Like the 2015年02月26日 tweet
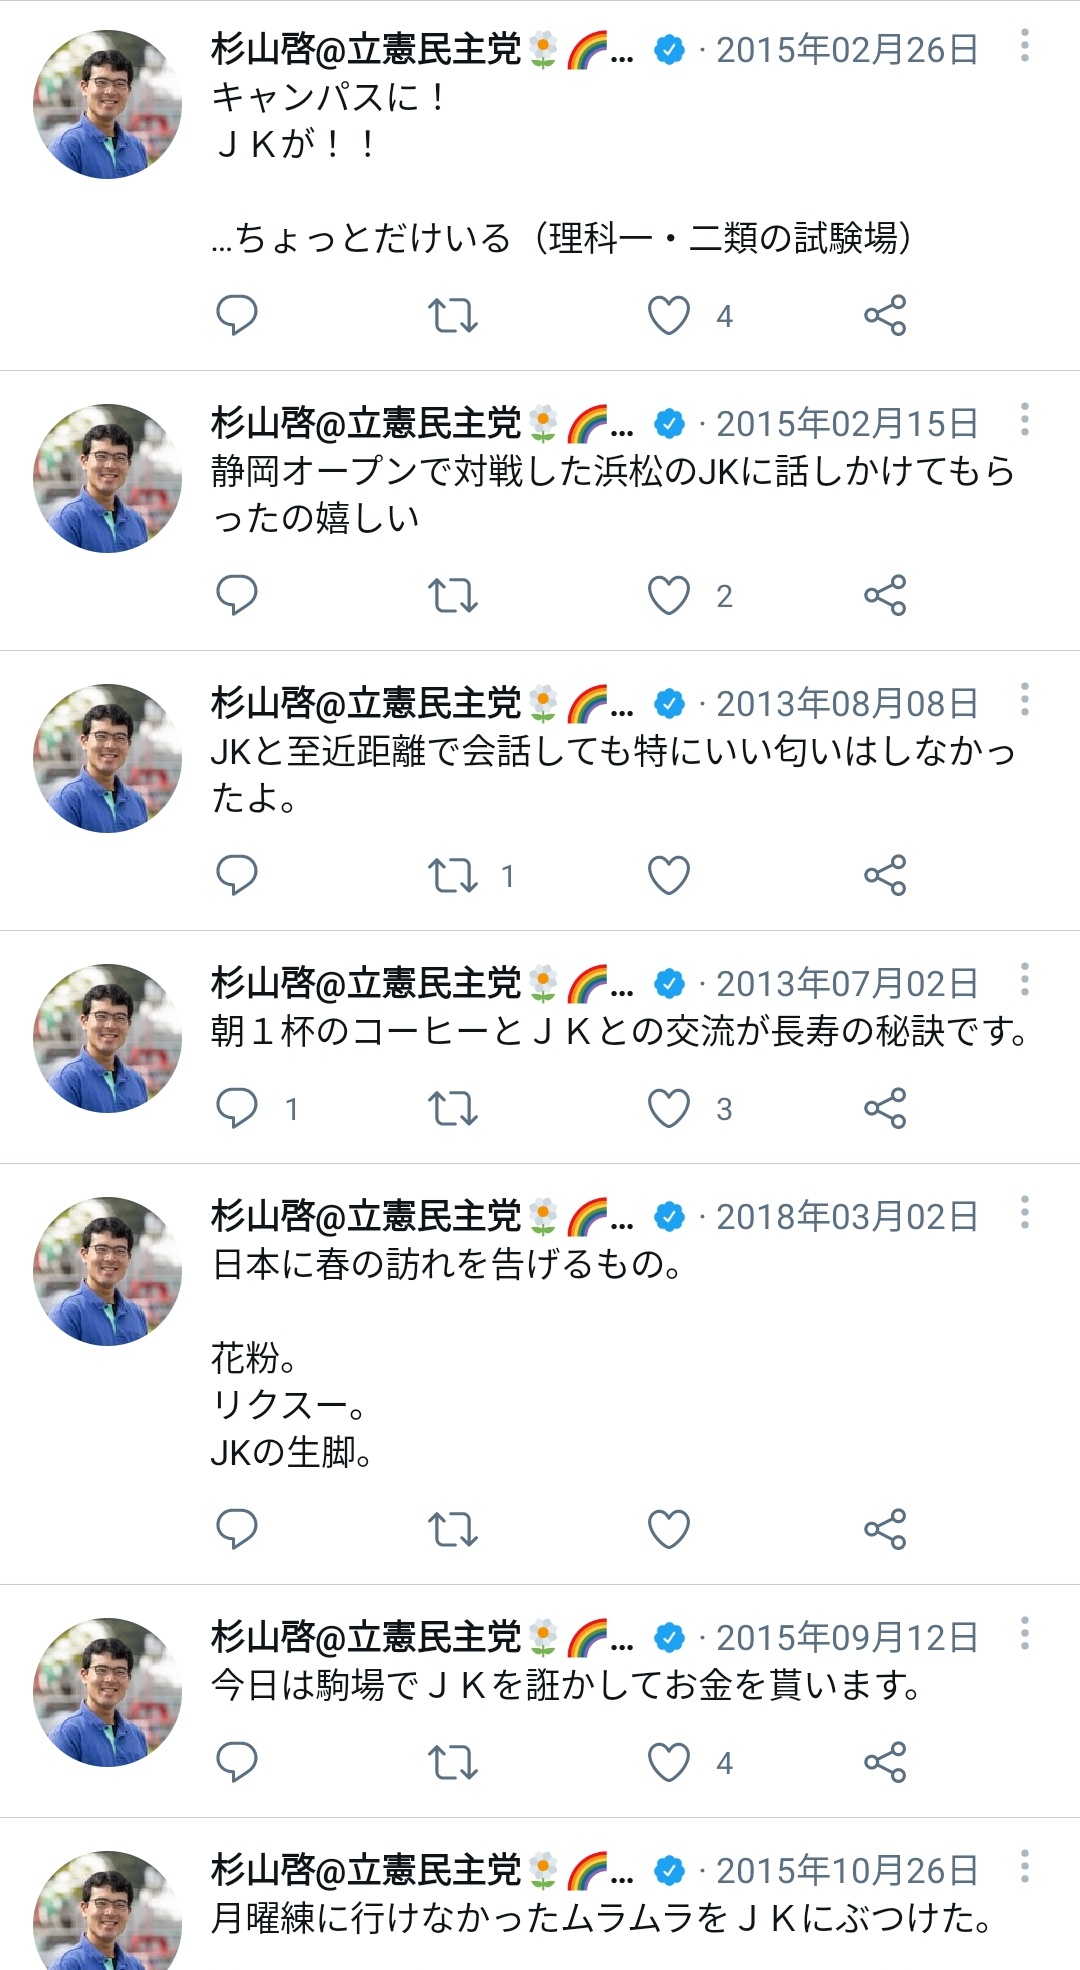The width and height of the screenshot is (1080, 1970). click(x=669, y=315)
